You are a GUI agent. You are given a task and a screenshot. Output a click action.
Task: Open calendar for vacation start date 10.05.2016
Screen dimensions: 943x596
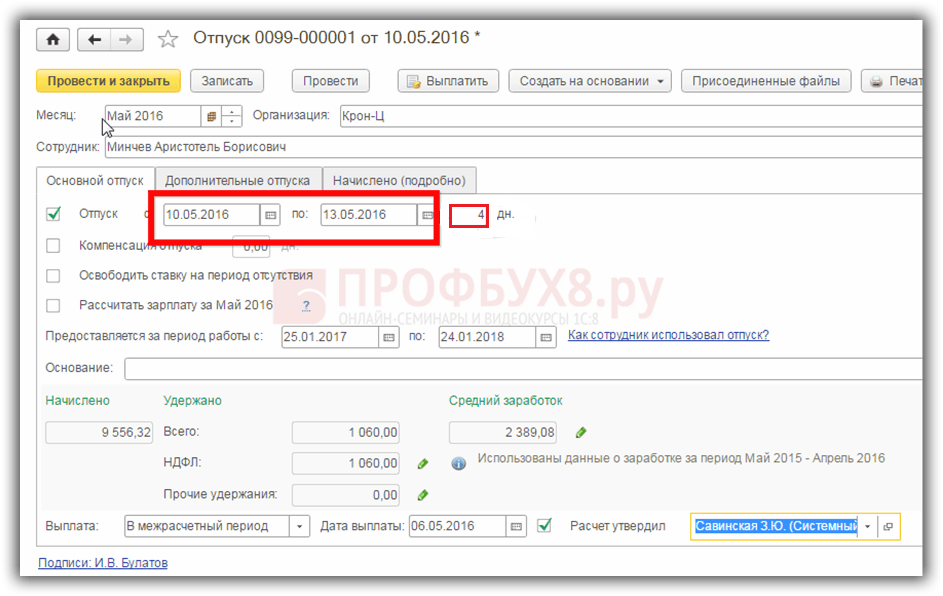[271, 215]
